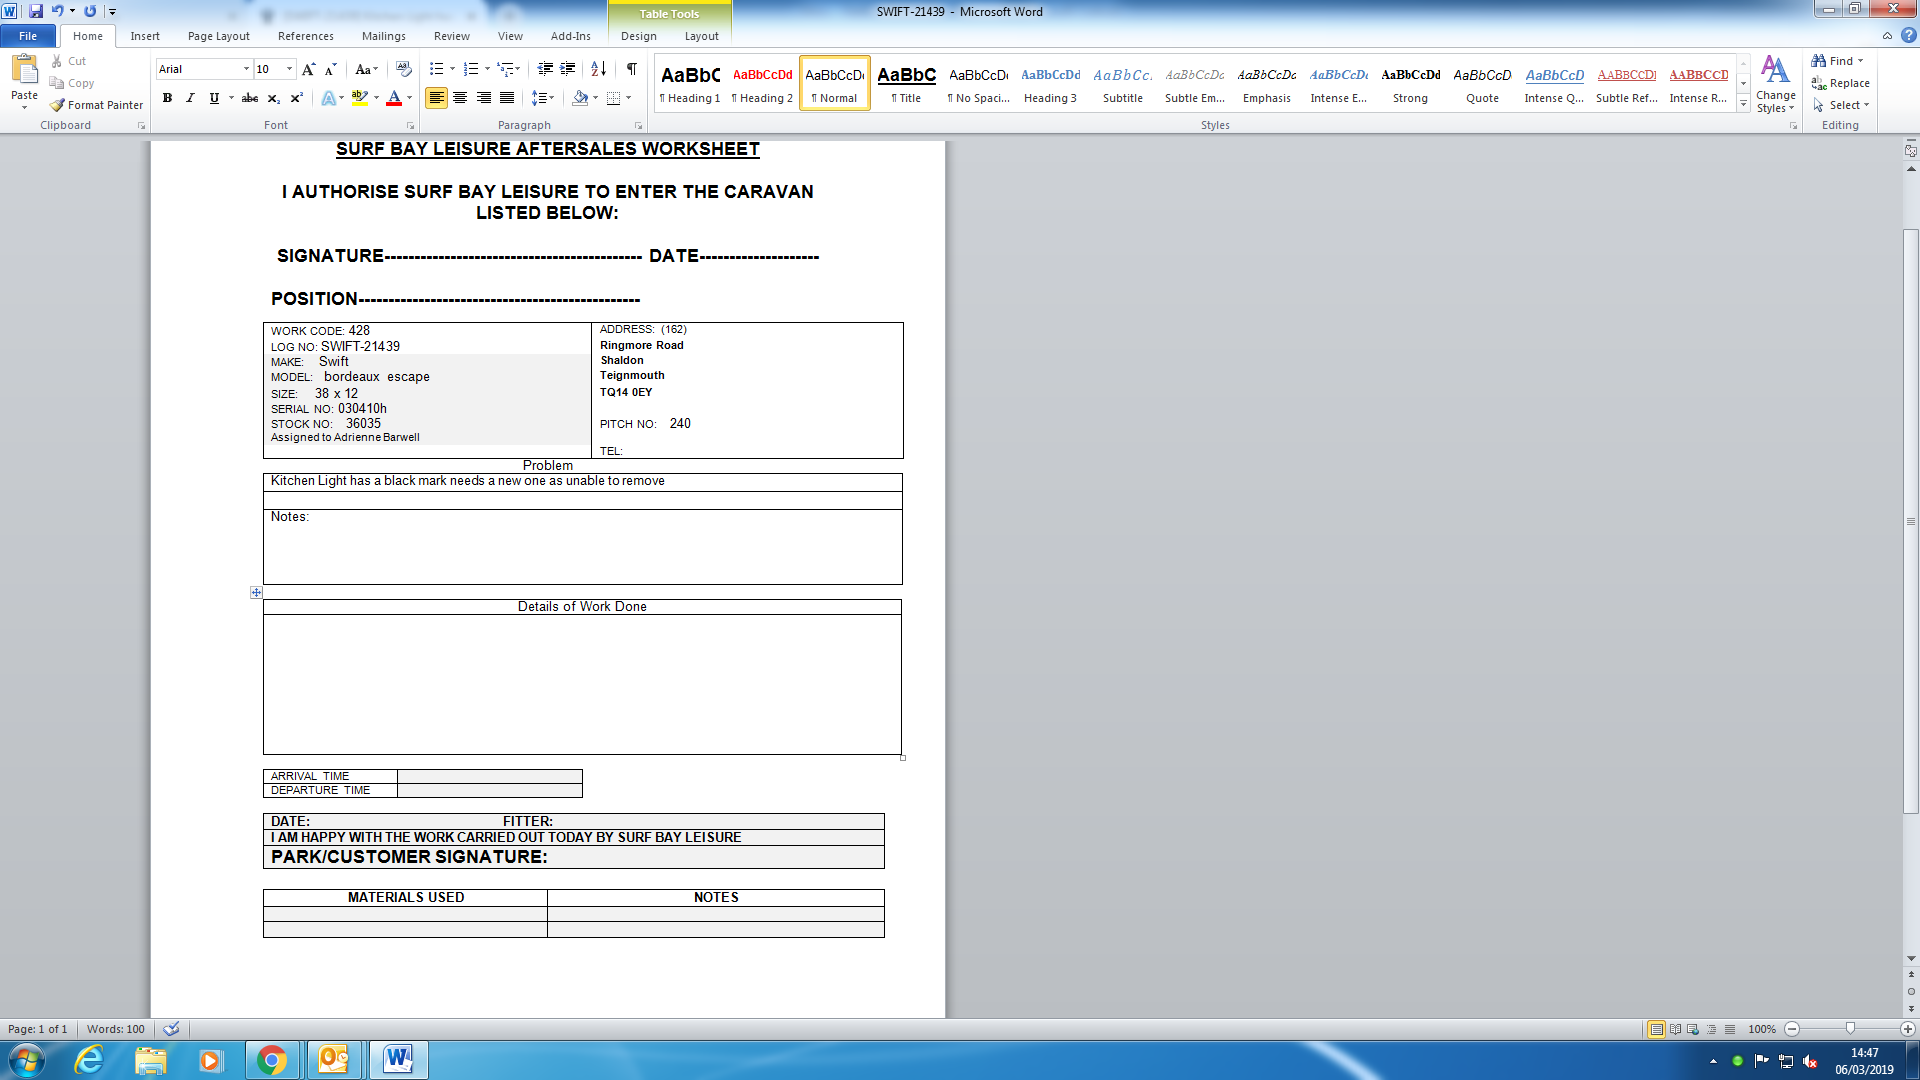Switch to the Page Layout tab
This screenshot has height=1080, width=1920.
[218, 36]
